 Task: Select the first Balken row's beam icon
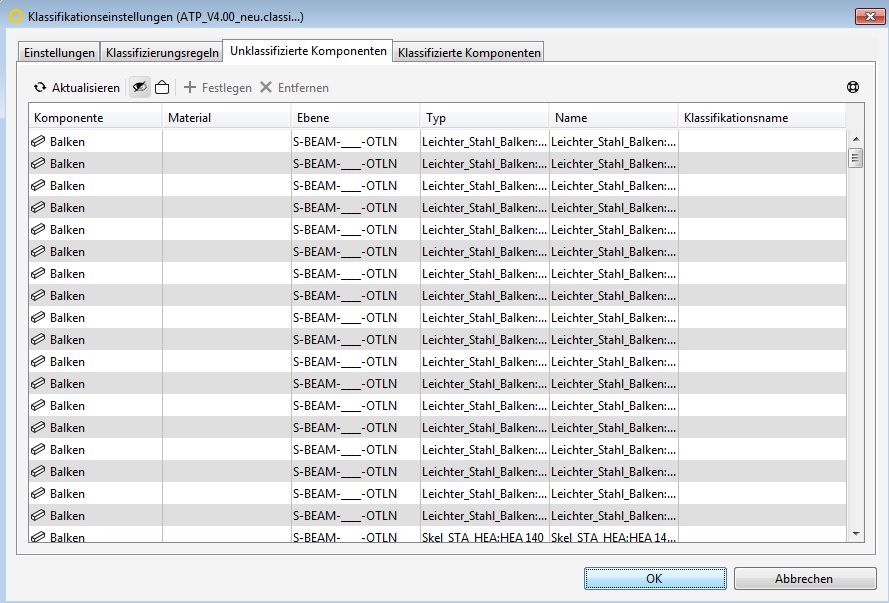[x=39, y=142]
